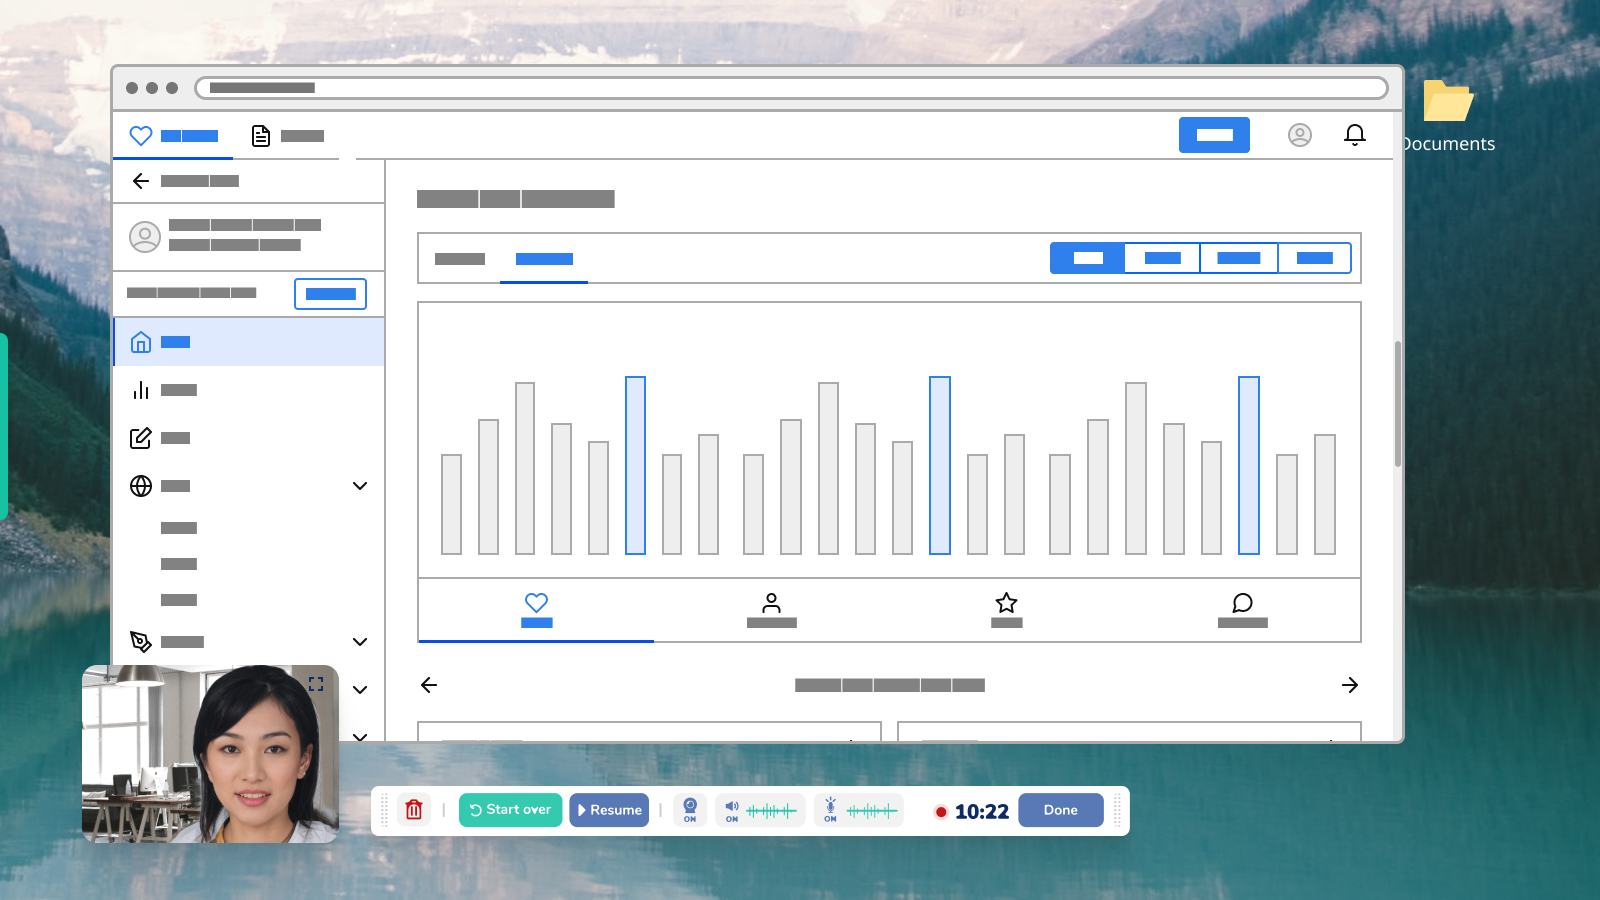
Task: Click the user profile icon in header
Action: pos(1299,135)
